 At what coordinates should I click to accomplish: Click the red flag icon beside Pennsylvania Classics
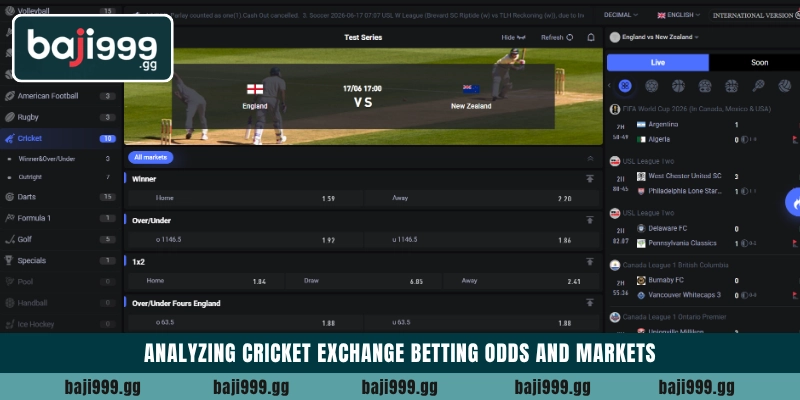pyautogui.click(x=794, y=243)
